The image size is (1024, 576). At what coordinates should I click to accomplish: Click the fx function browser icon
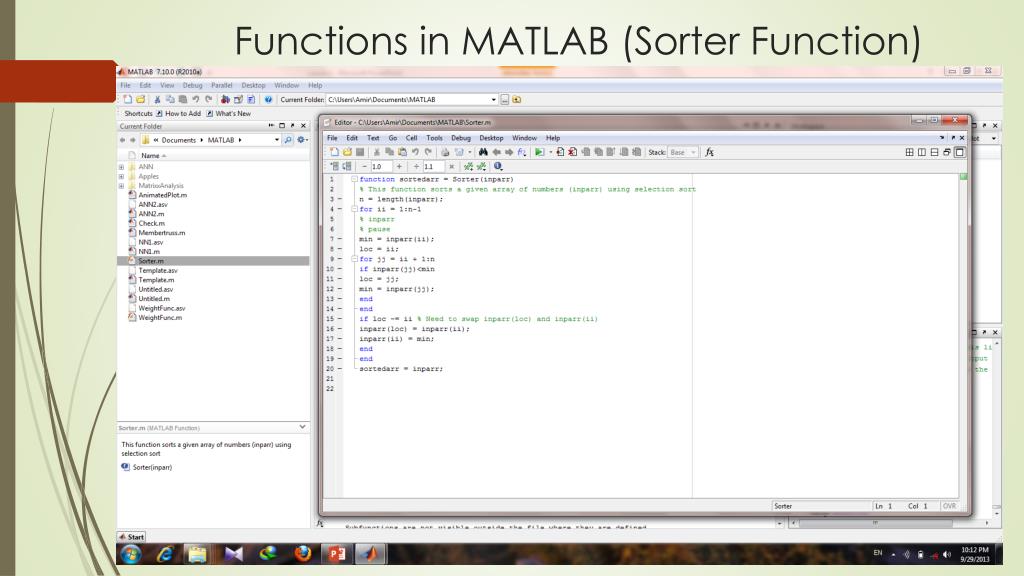click(710, 152)
